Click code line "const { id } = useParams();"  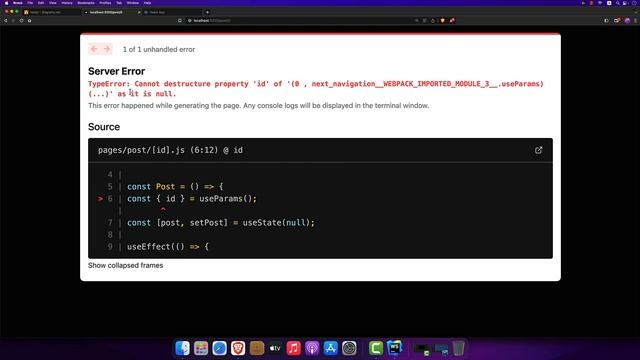click(x=192, y=199)
